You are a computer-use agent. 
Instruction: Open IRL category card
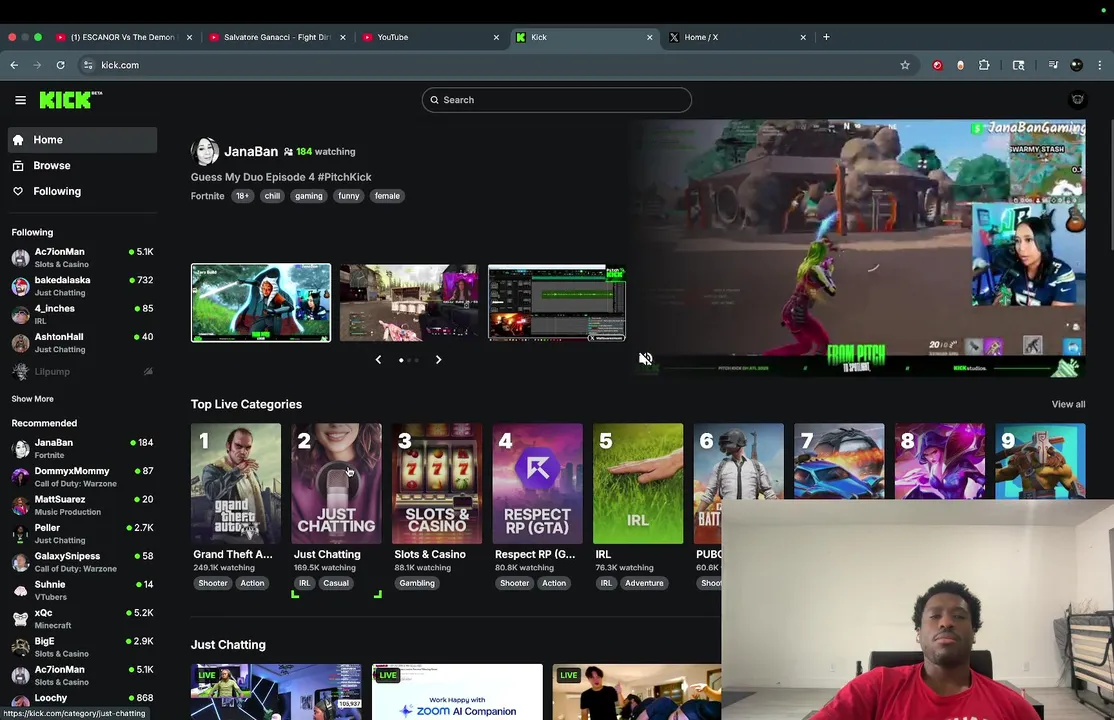tap(638, 484)
